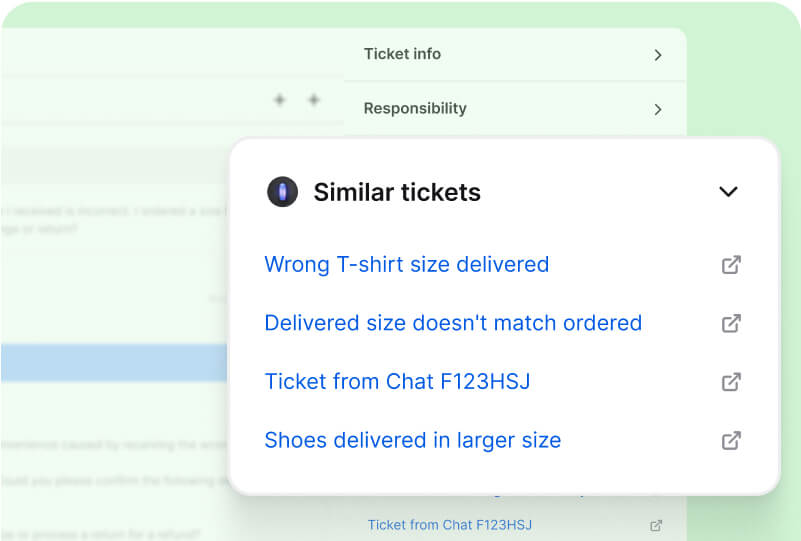Click external-link icon next to large Ticket from Chat F123HSJ
This screenshot has height=541, width=801.
[731, 382]
